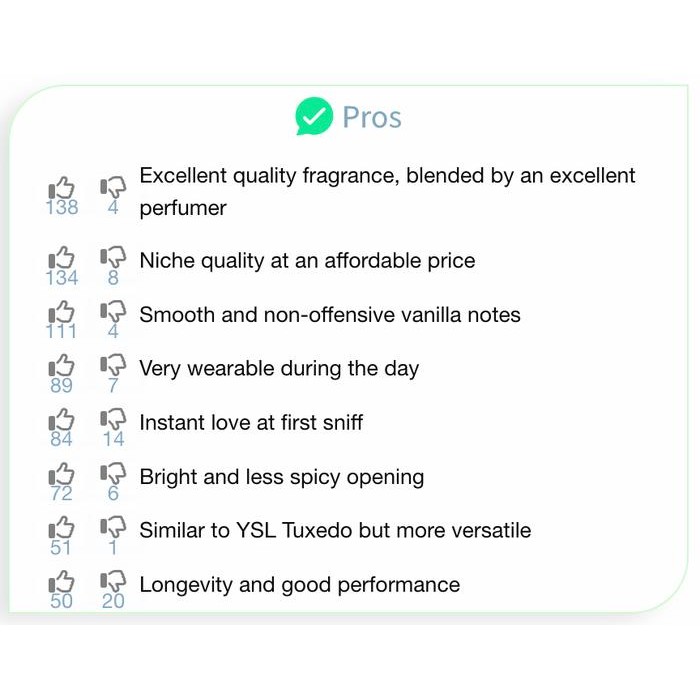The height and width of the screenshot is (700, 700).
Task: Upvote "Very wearable during the day"
Action: click(62, 367)
